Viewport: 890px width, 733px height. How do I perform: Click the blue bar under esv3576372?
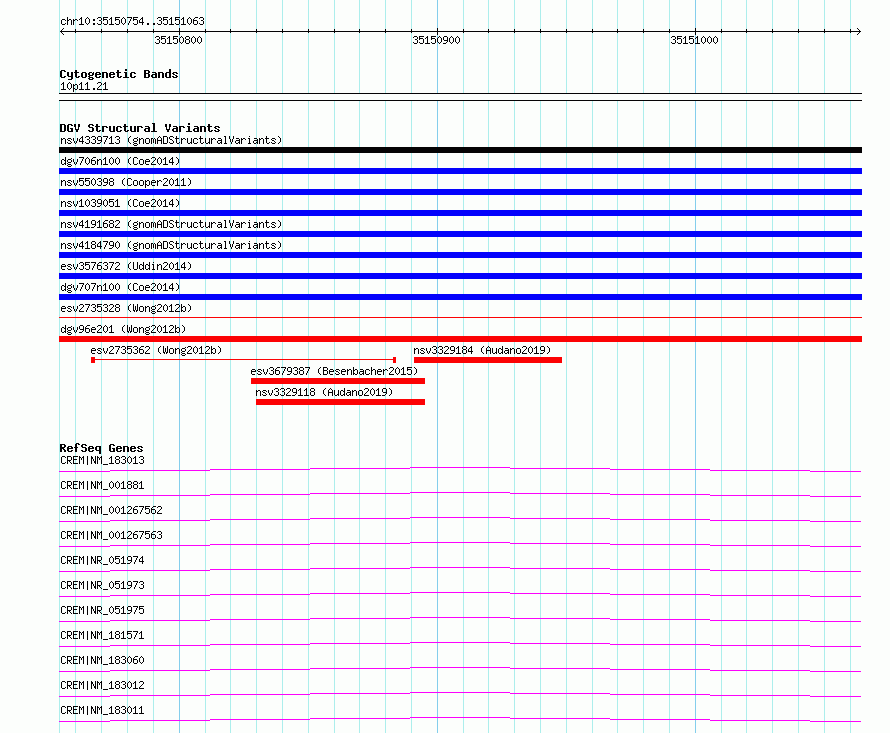460,276
